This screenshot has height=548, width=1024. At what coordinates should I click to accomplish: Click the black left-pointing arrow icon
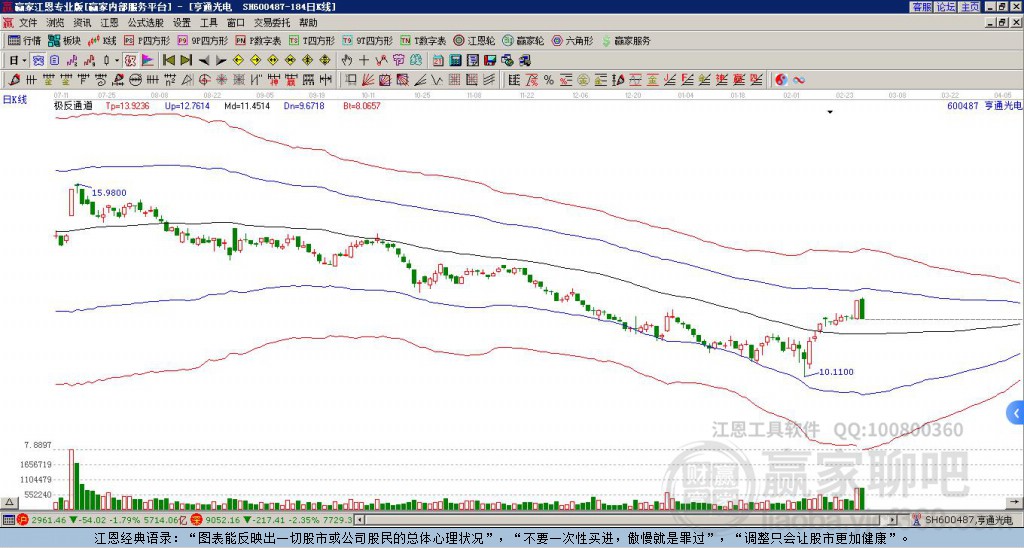pyautogui.click(x=204, y=61)
